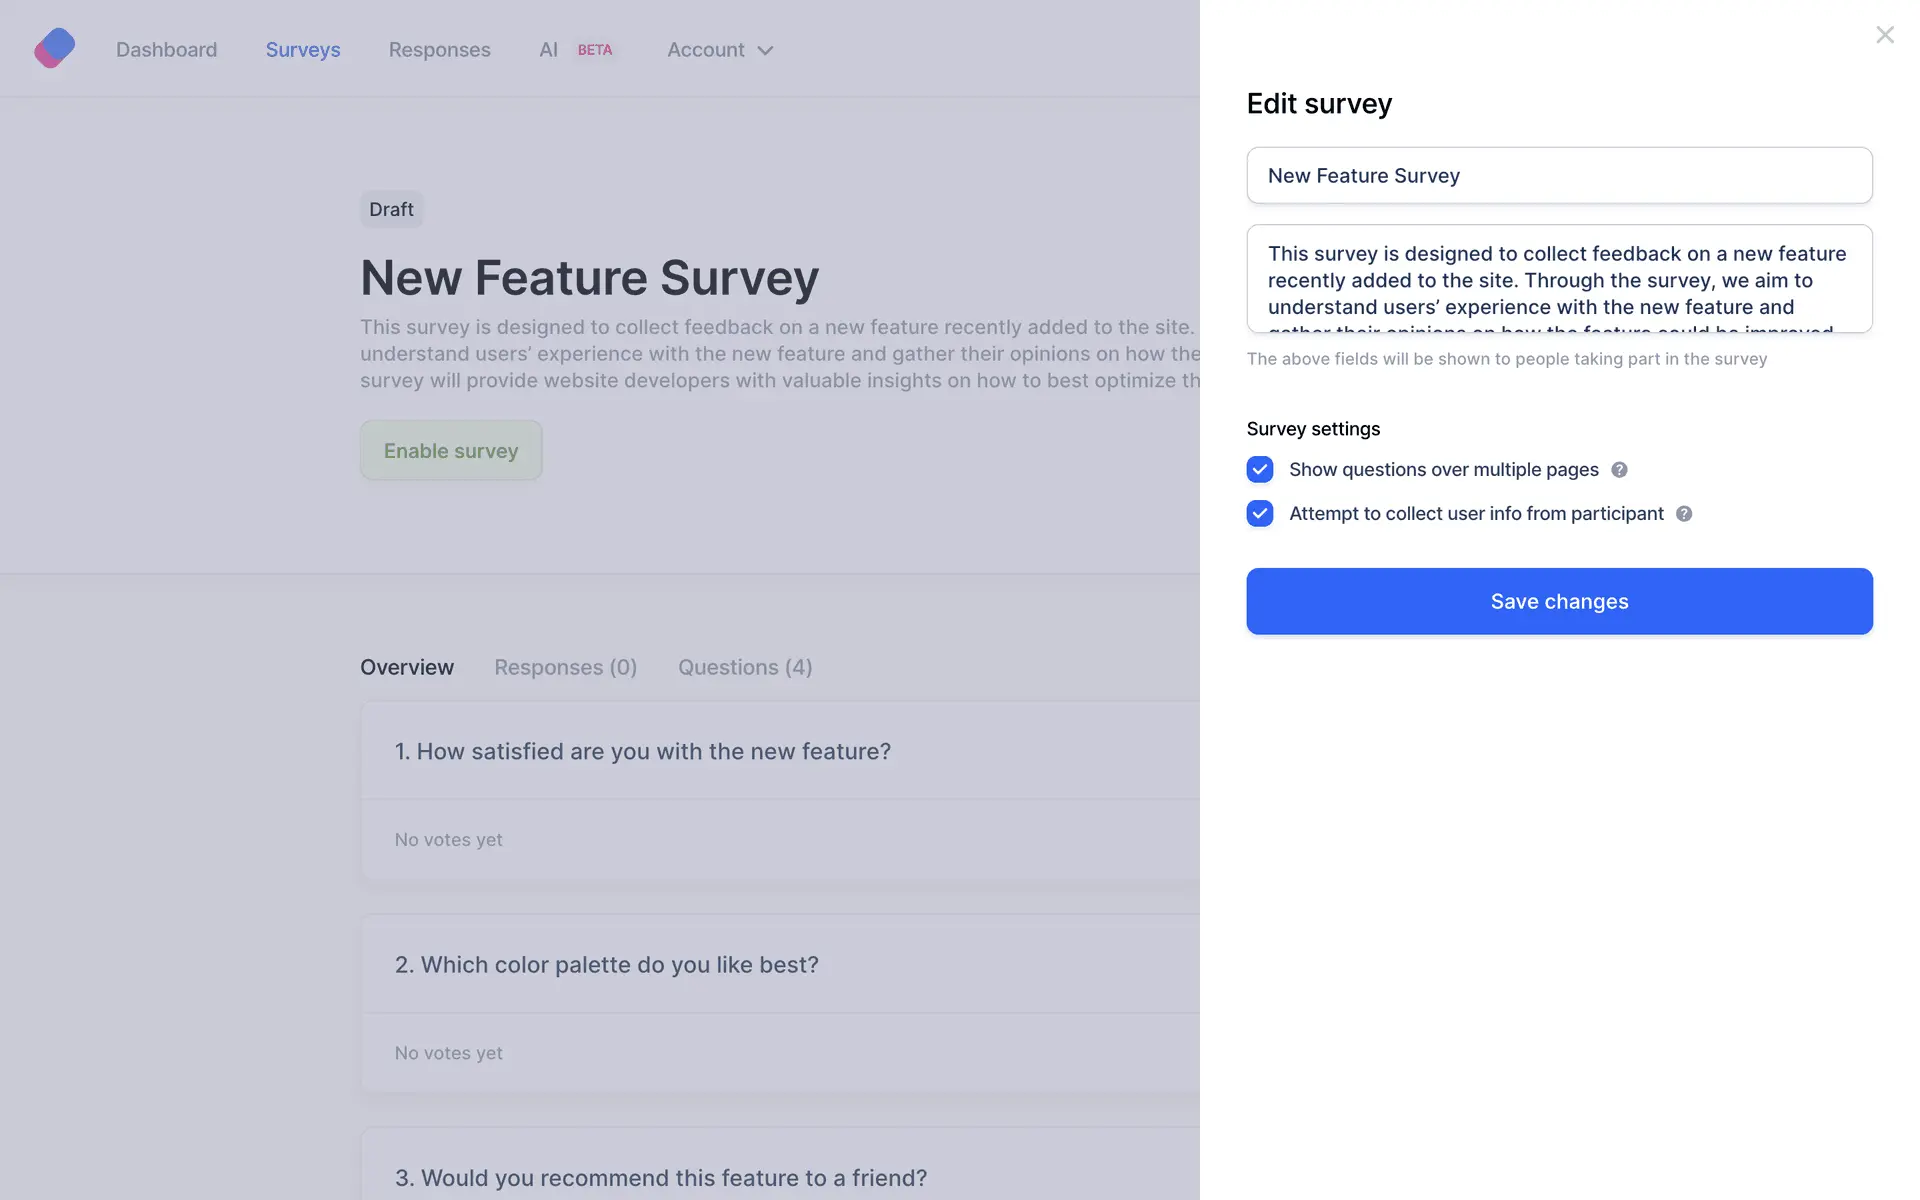
Task: Switch to the Questions (4) tab
Action: coord(745,667)
